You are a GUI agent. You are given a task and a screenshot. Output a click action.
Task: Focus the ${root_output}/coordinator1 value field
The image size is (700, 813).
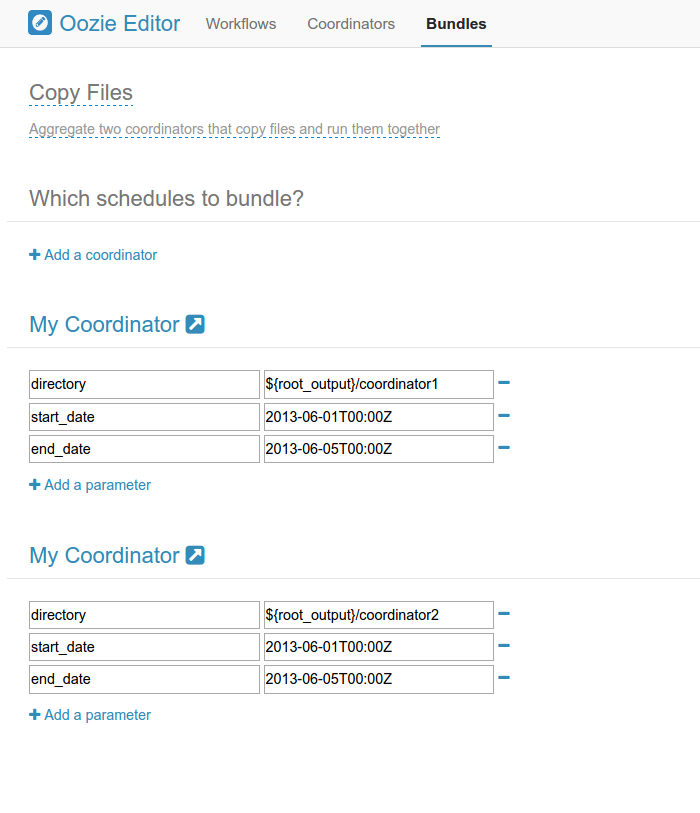(x=379, y=384)
